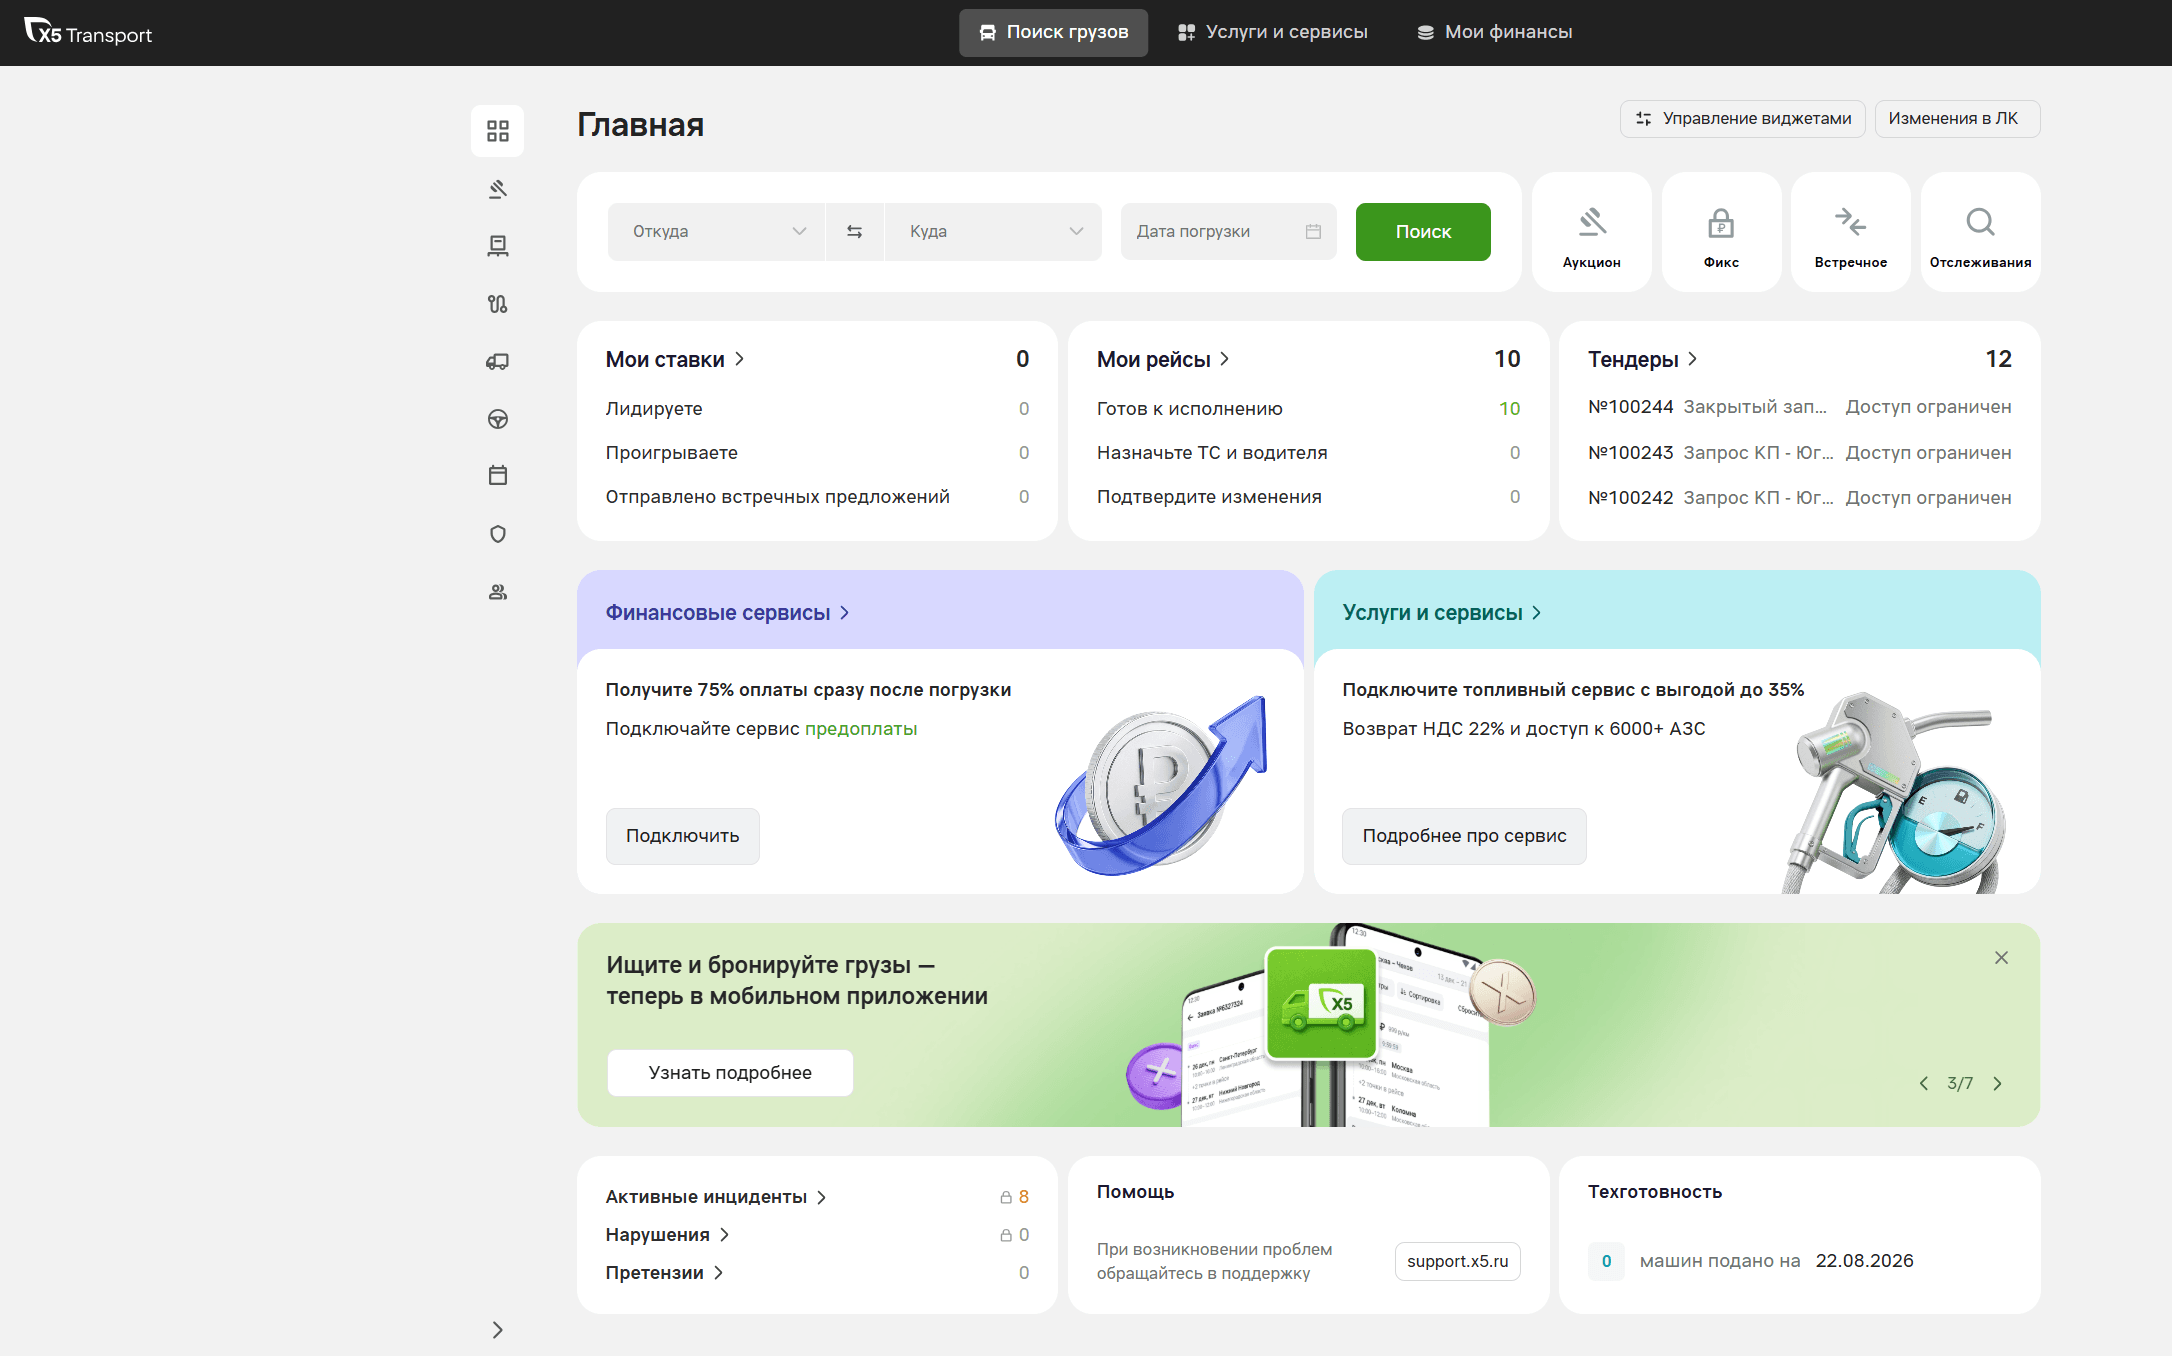
Task: Open the Откуда dropdown
Action: point(716,231)
